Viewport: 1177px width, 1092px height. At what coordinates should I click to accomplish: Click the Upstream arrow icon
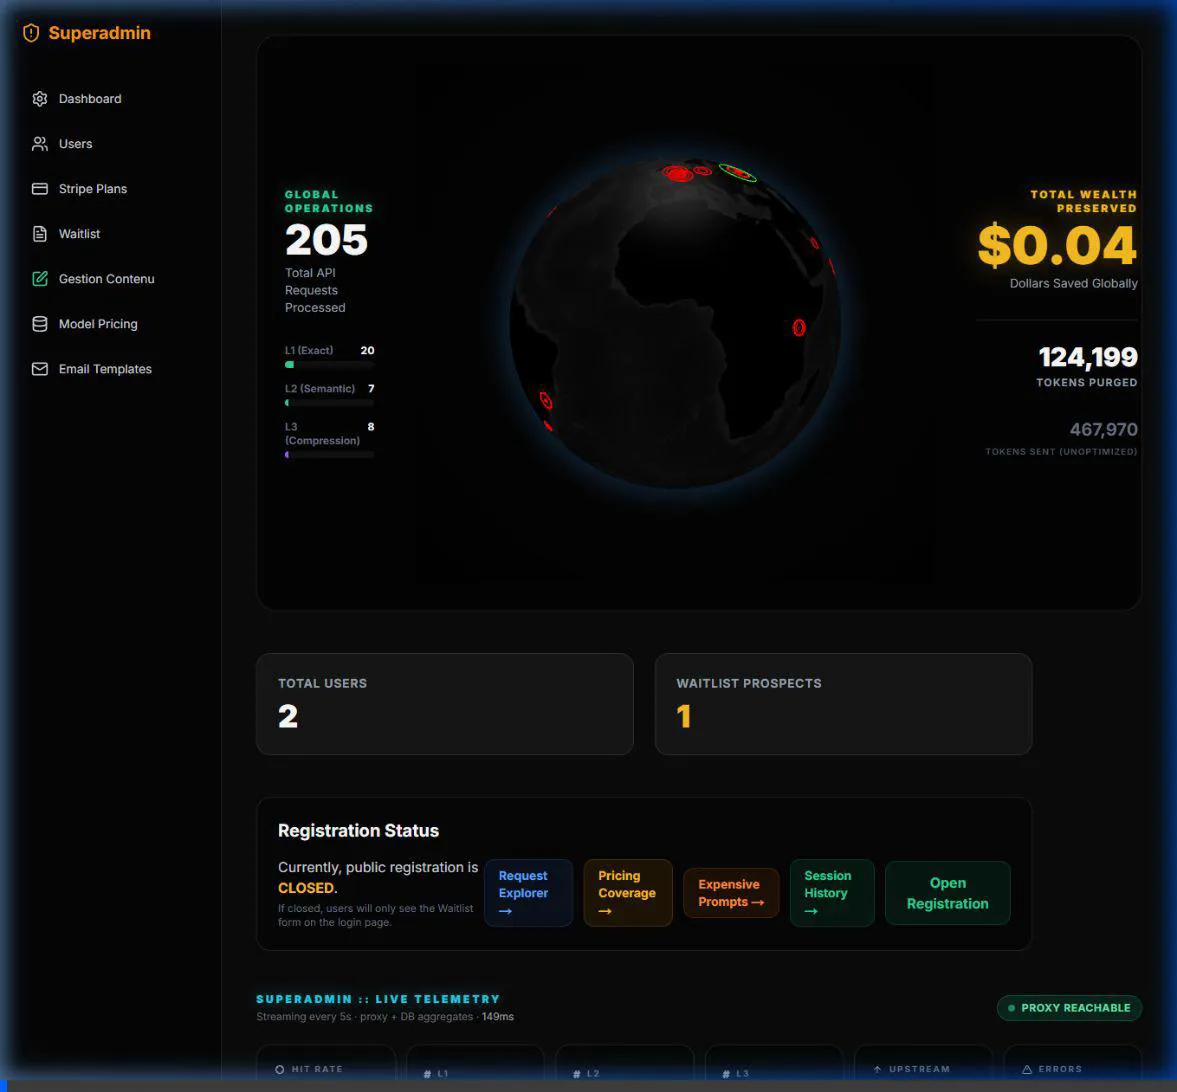pos(877,1069)
